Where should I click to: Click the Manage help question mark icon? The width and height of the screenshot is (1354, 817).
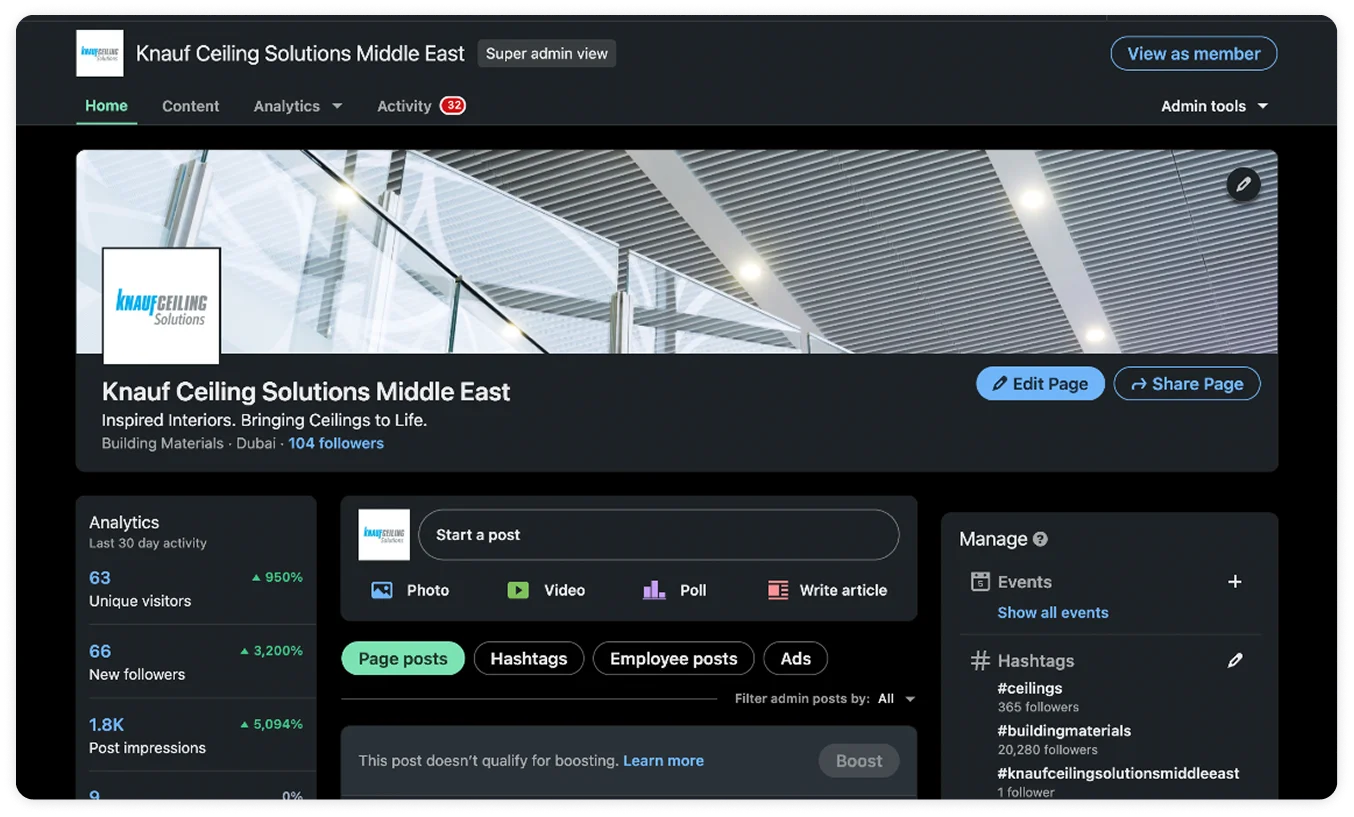click(x=1040, y=539)
